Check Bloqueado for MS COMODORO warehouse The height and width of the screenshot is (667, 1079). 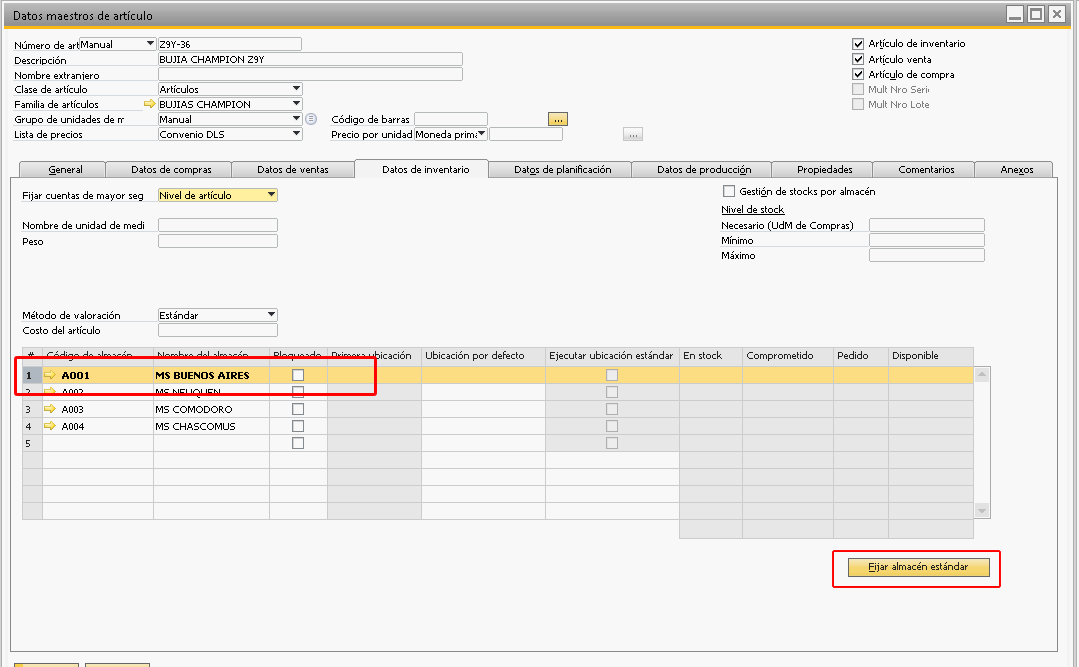click(x=298, y=410)
